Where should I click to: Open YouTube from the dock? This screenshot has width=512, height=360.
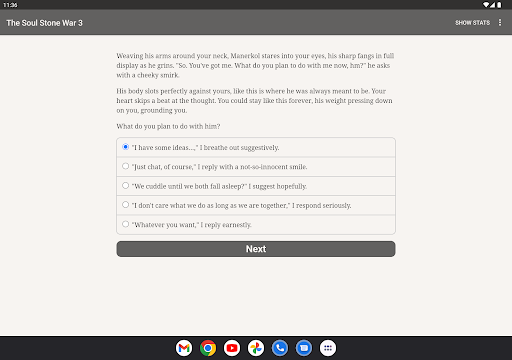[x=232, y=348]
